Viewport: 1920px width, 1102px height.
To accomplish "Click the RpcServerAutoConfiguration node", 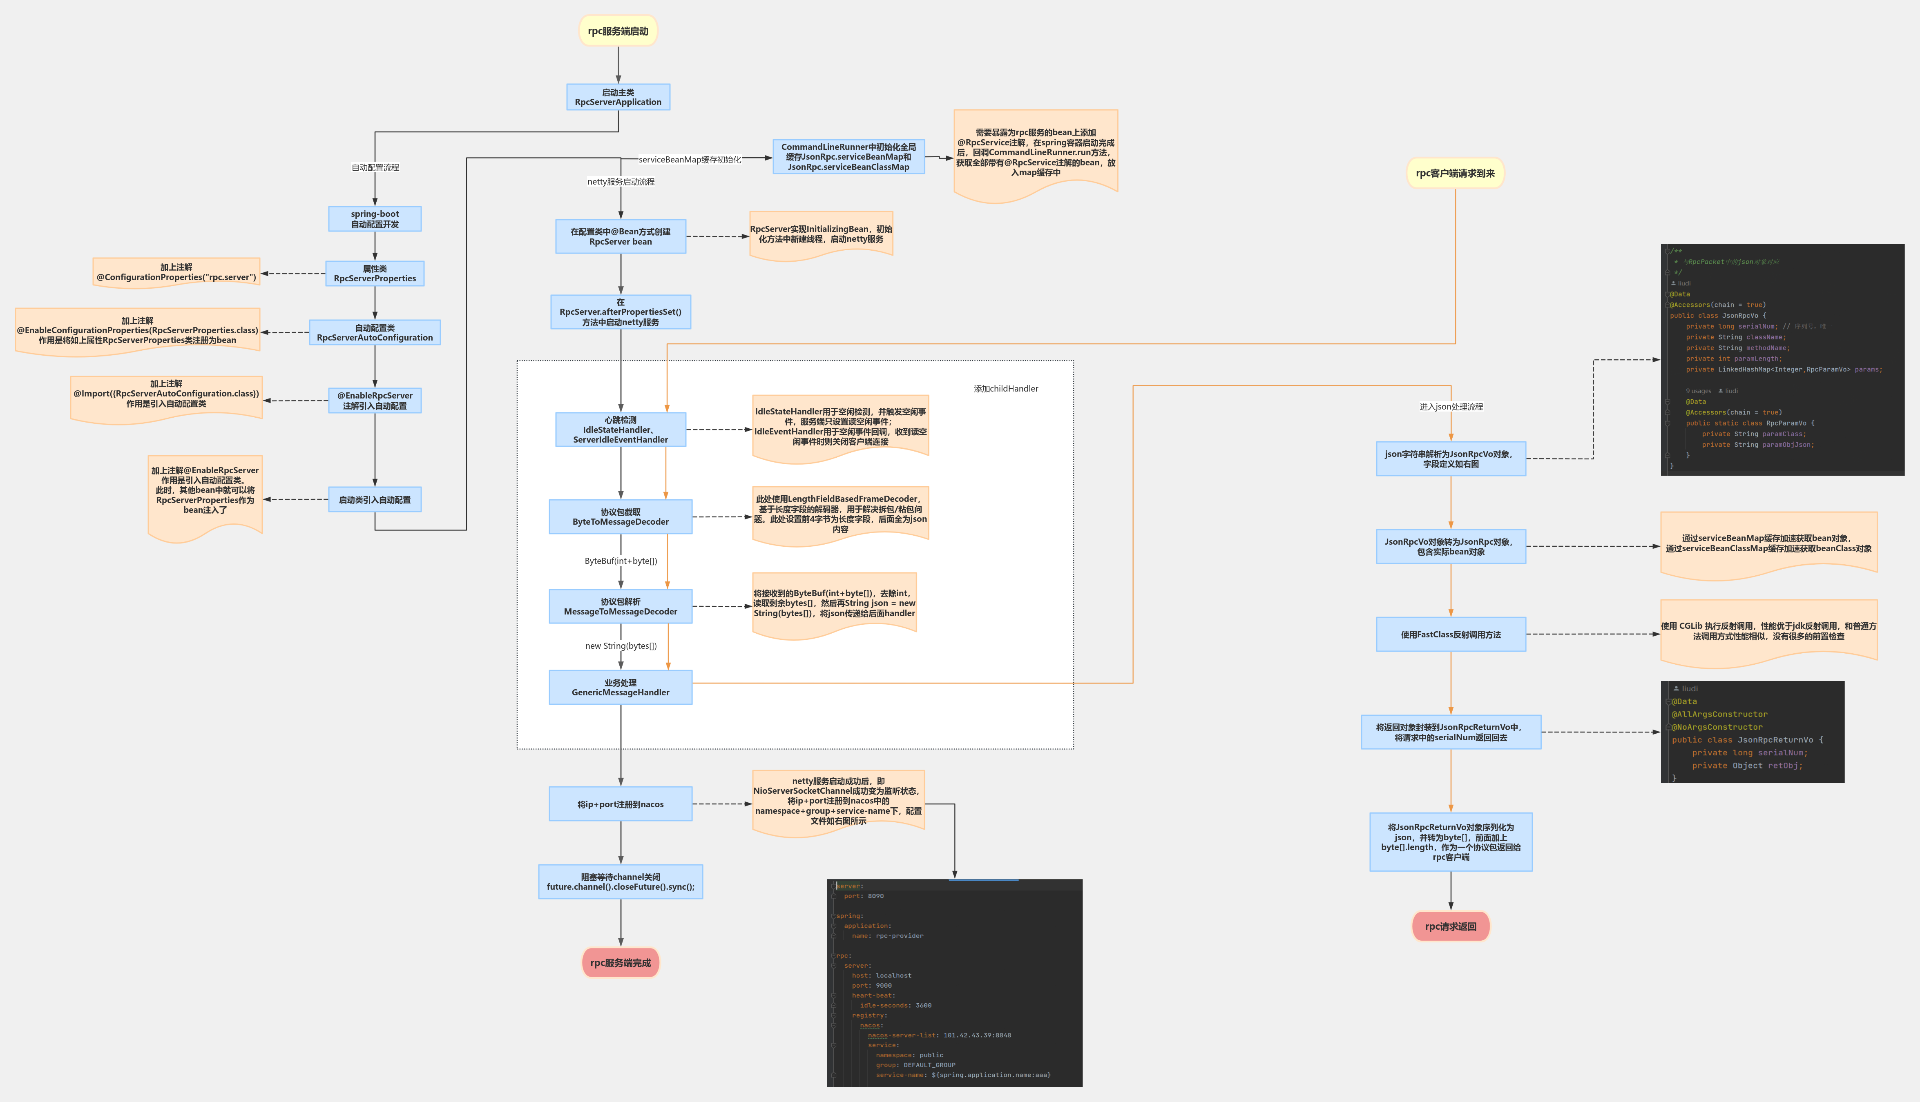I will point(375,333).
